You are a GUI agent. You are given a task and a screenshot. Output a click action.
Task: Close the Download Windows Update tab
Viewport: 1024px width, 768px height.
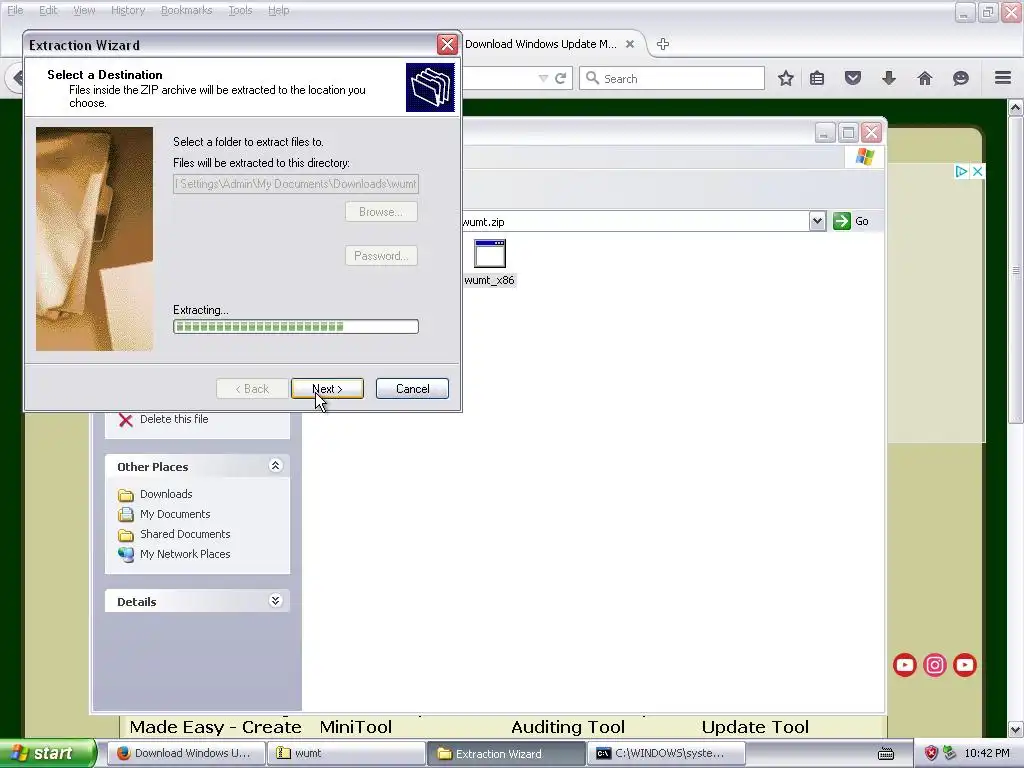(x=630, y=44)
